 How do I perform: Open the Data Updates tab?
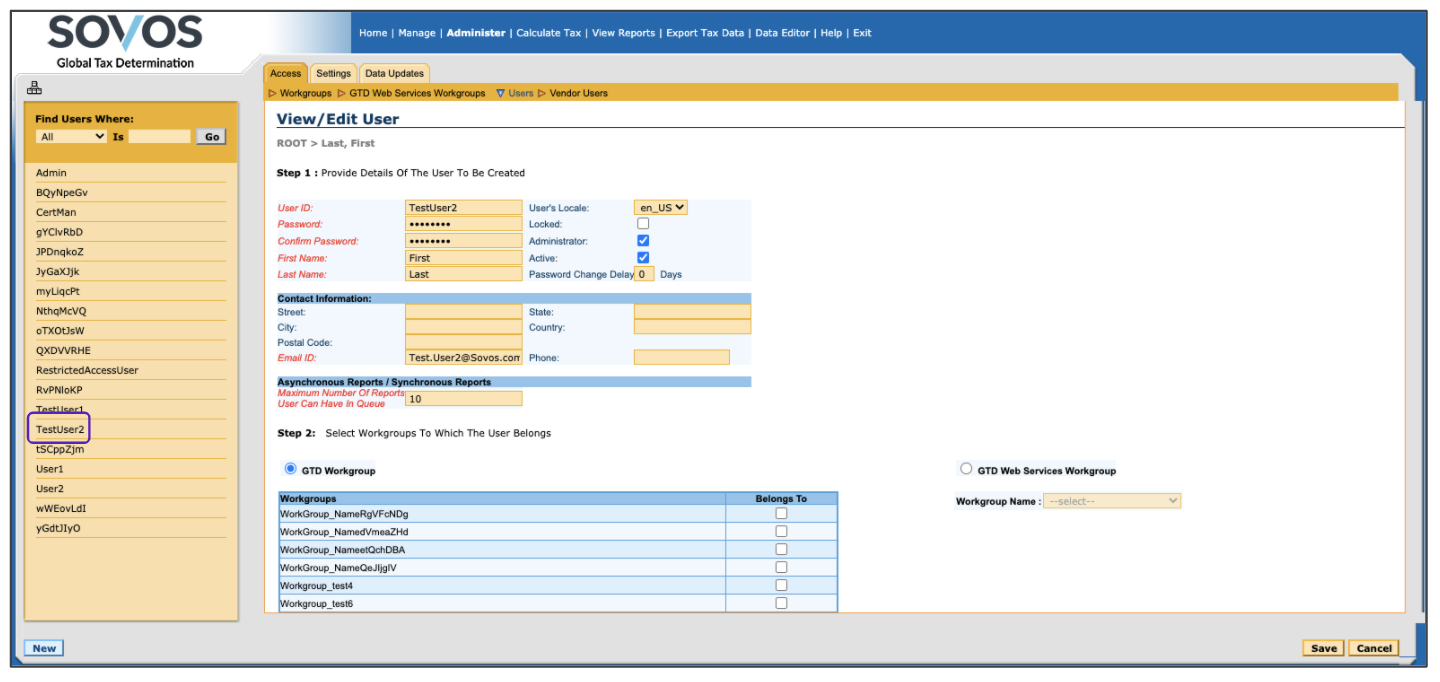coord(394,73)
